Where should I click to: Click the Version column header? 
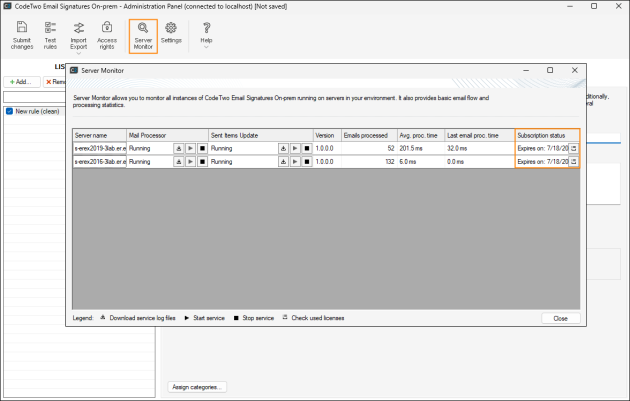point(327,135)
